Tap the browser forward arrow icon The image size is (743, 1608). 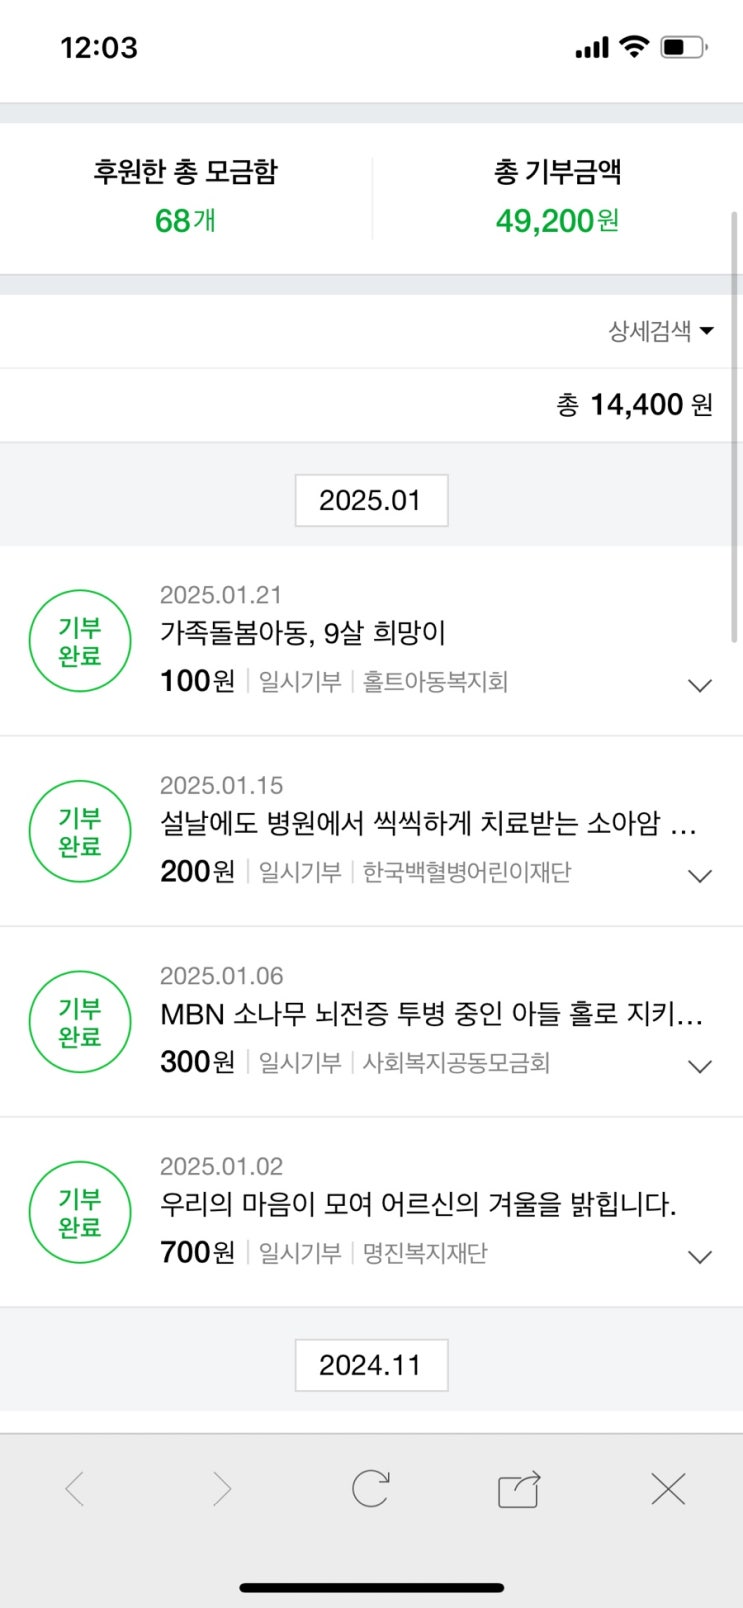coord(222,1489)
